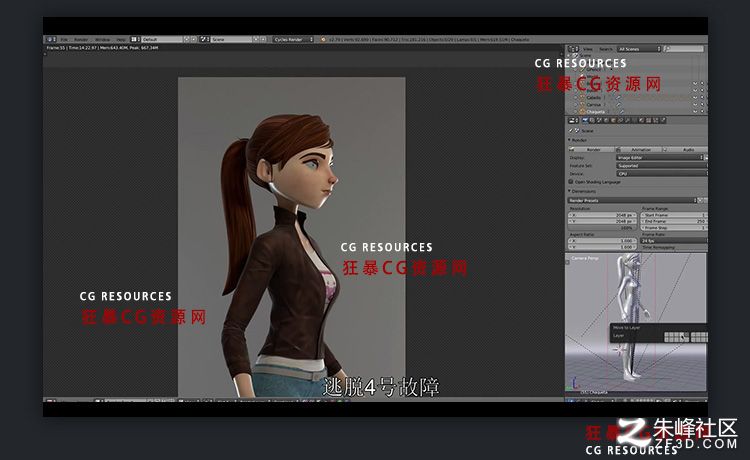This screenshot has height=460, width=750.
Task: Open the Display Image Editor dropdown
Action: coord(660,157)
